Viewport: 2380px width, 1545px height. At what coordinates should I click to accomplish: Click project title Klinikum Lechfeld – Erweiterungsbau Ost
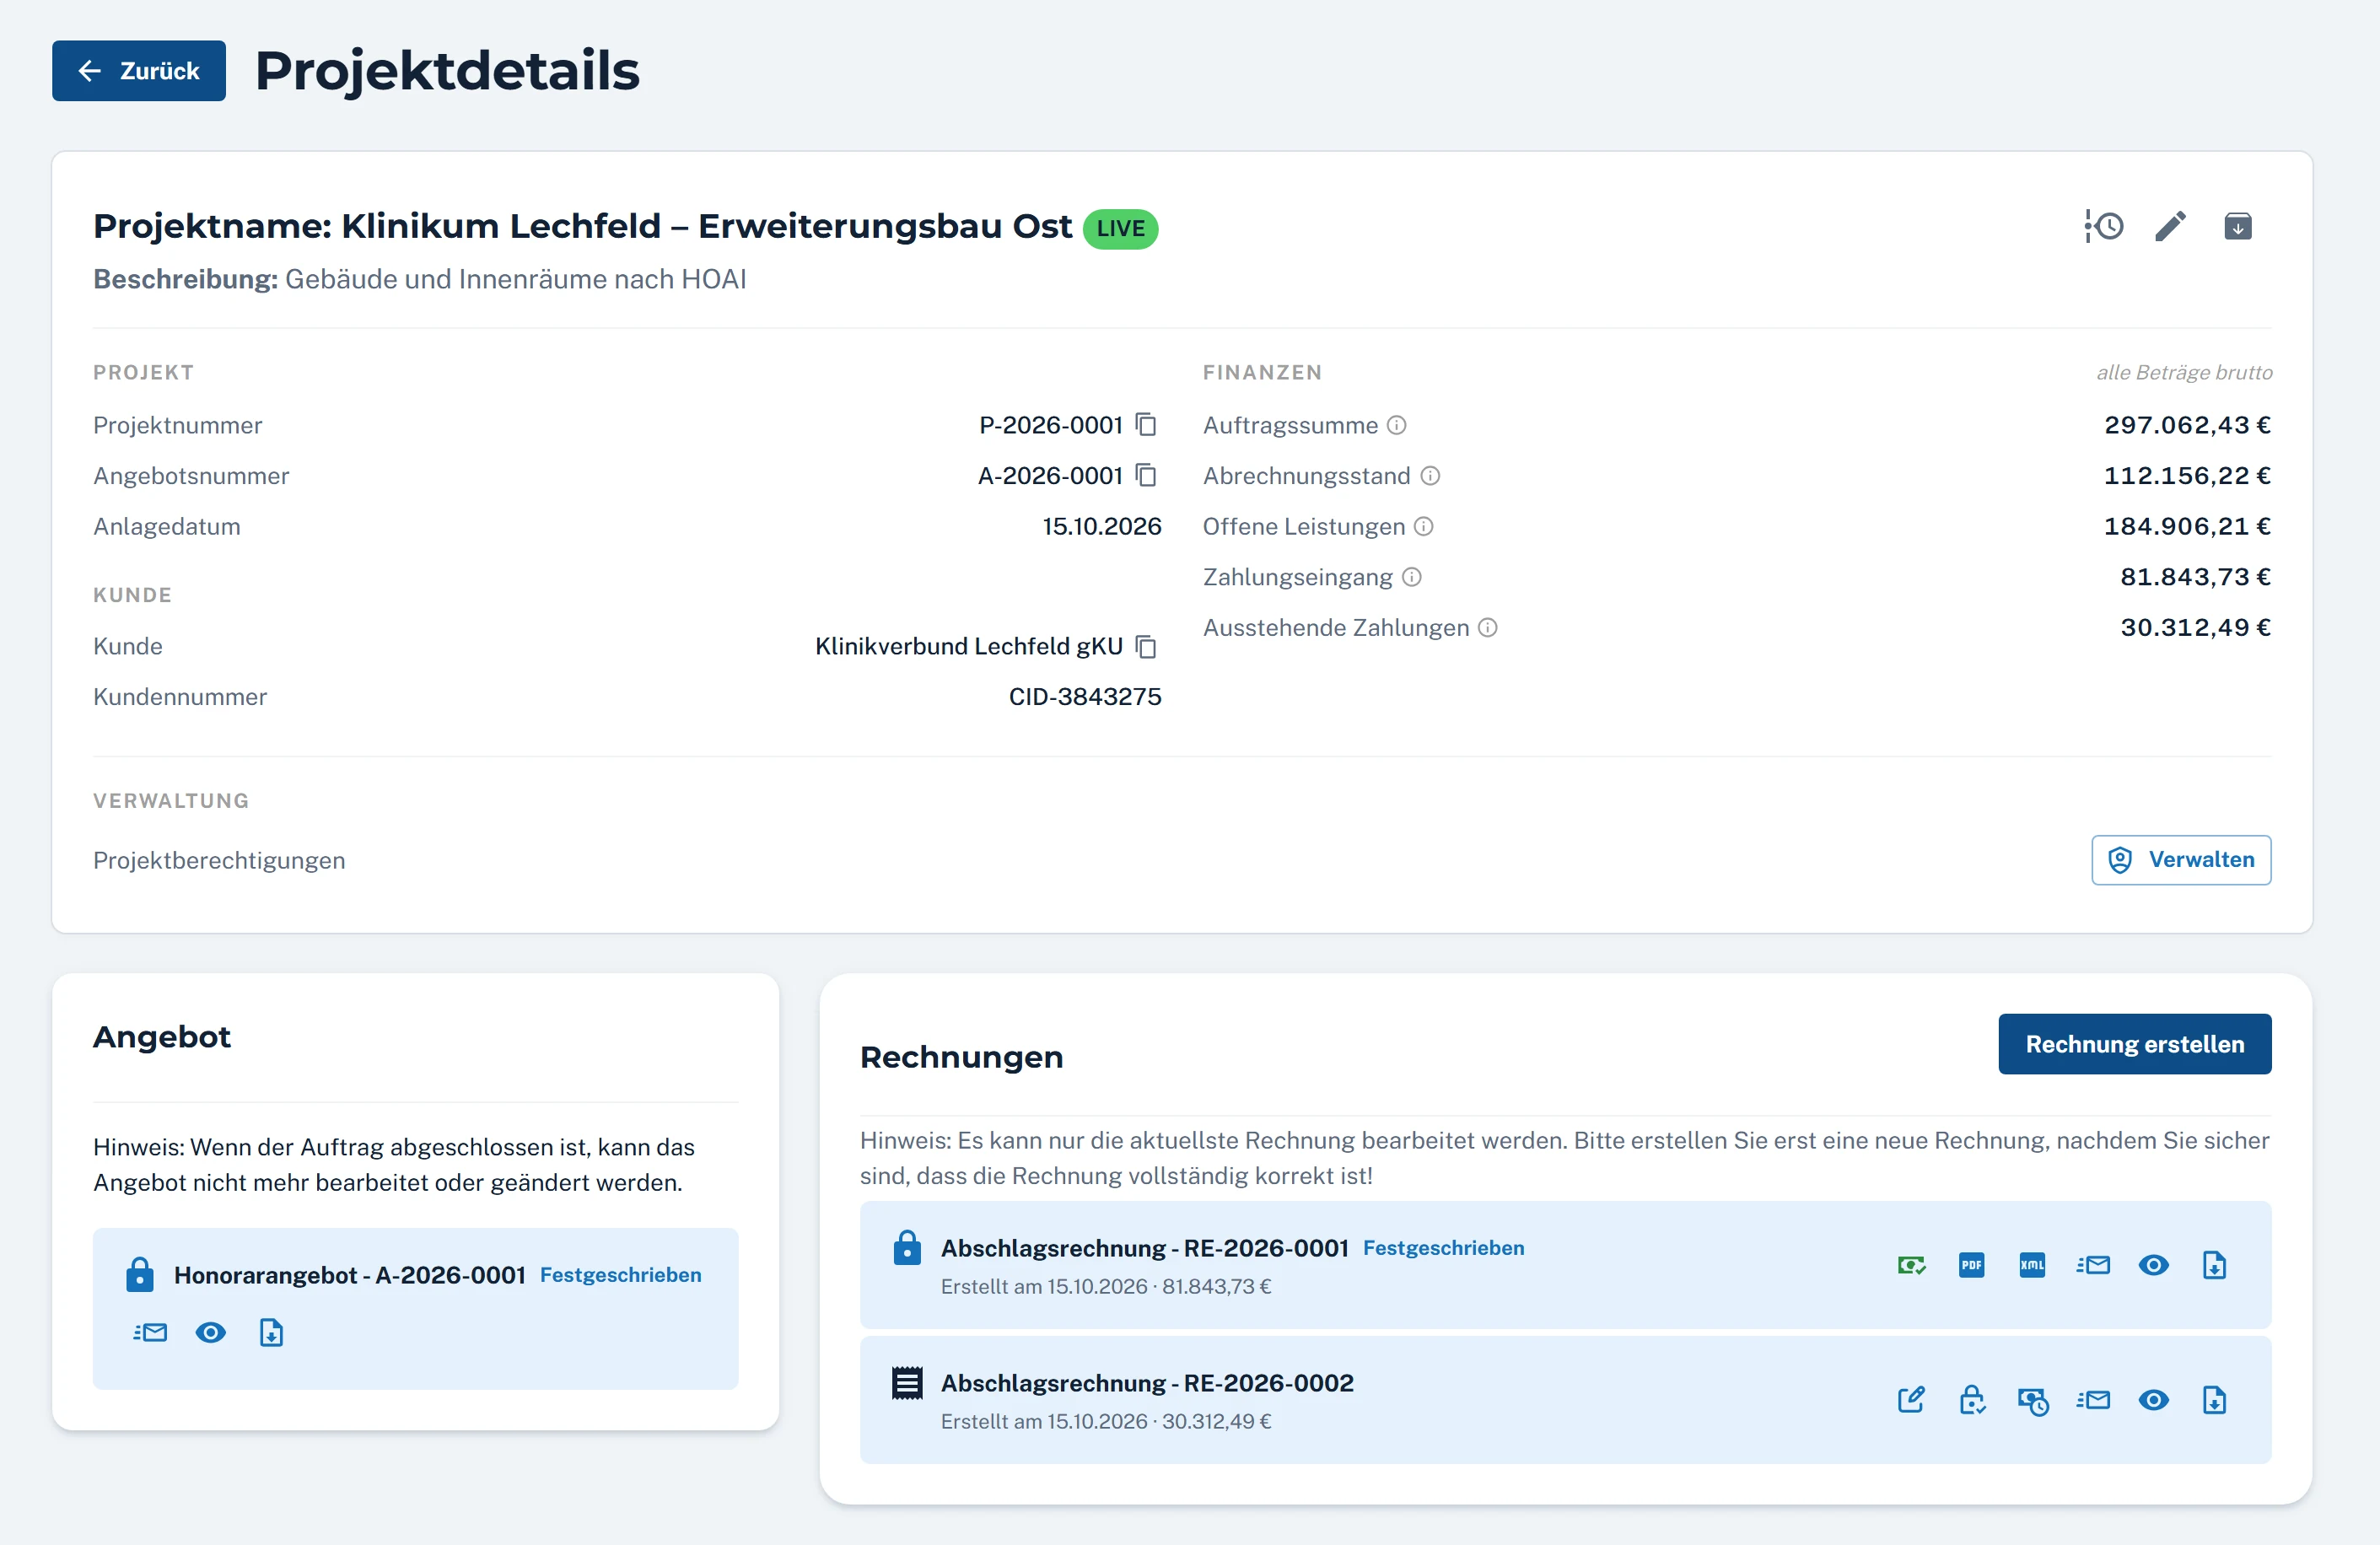pyautogui.click(x=582, y=227)
